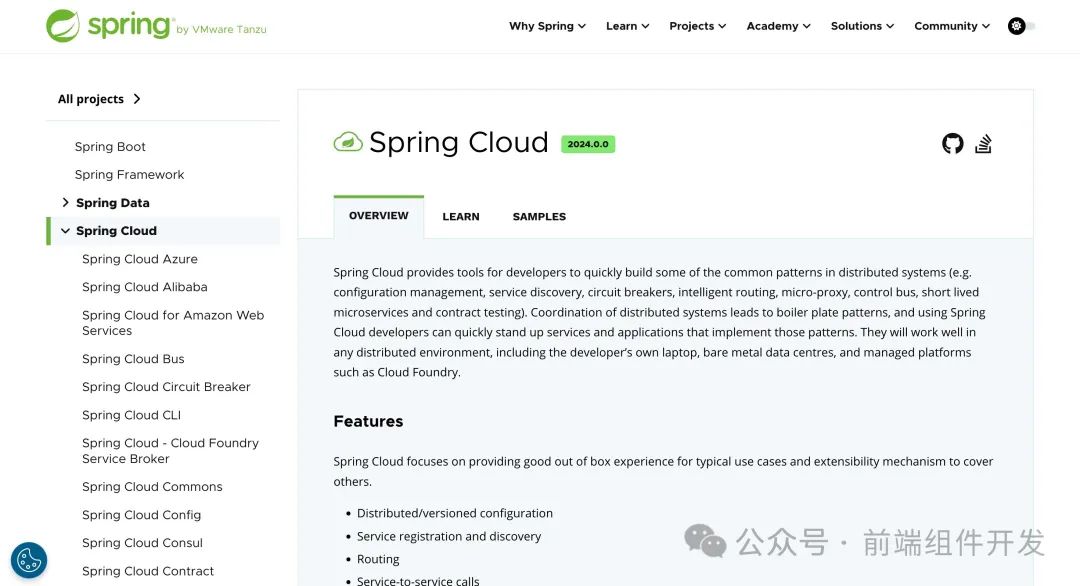Switch to the LEARN tab
The width and height of the screenshot is (1080, 586).
[461, 216]
